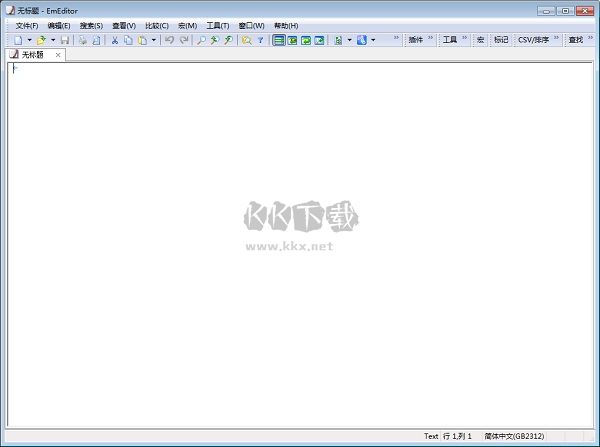600x447 pixels.
Task: Click the 标记 toolbar label
Action: (501, 40)
